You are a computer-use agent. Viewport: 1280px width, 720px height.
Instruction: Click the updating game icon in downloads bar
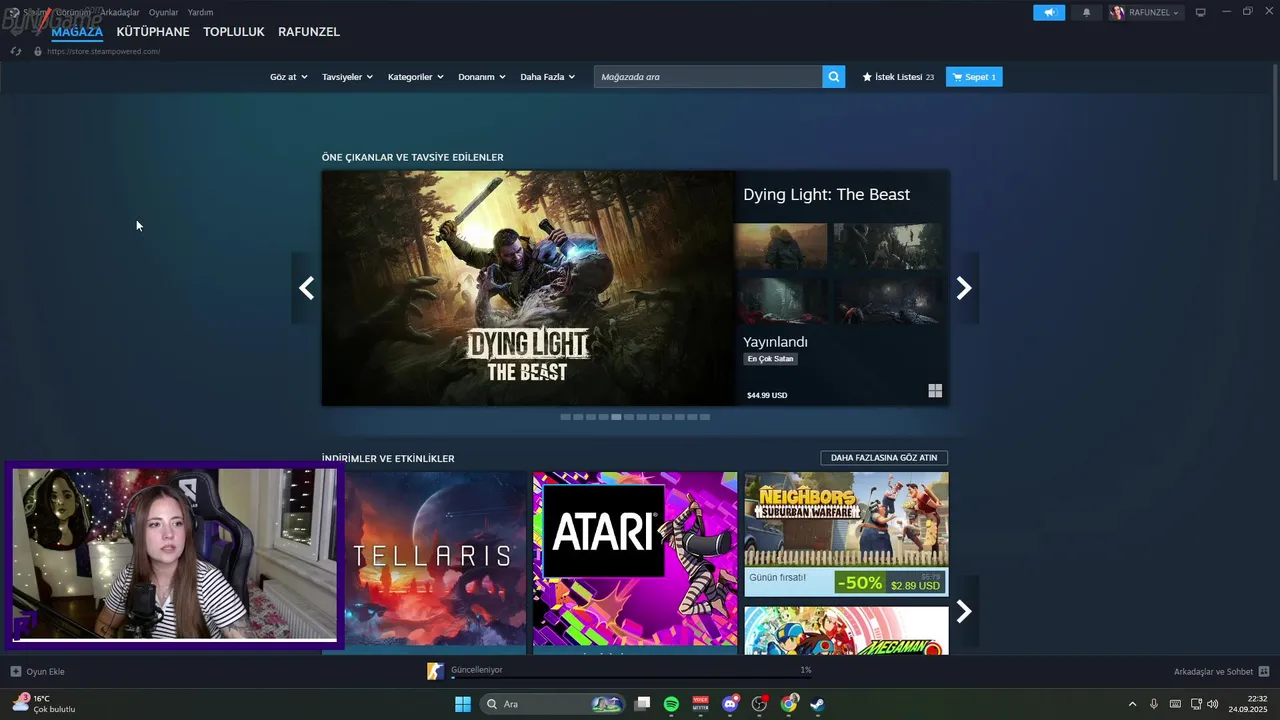point(435,671)
